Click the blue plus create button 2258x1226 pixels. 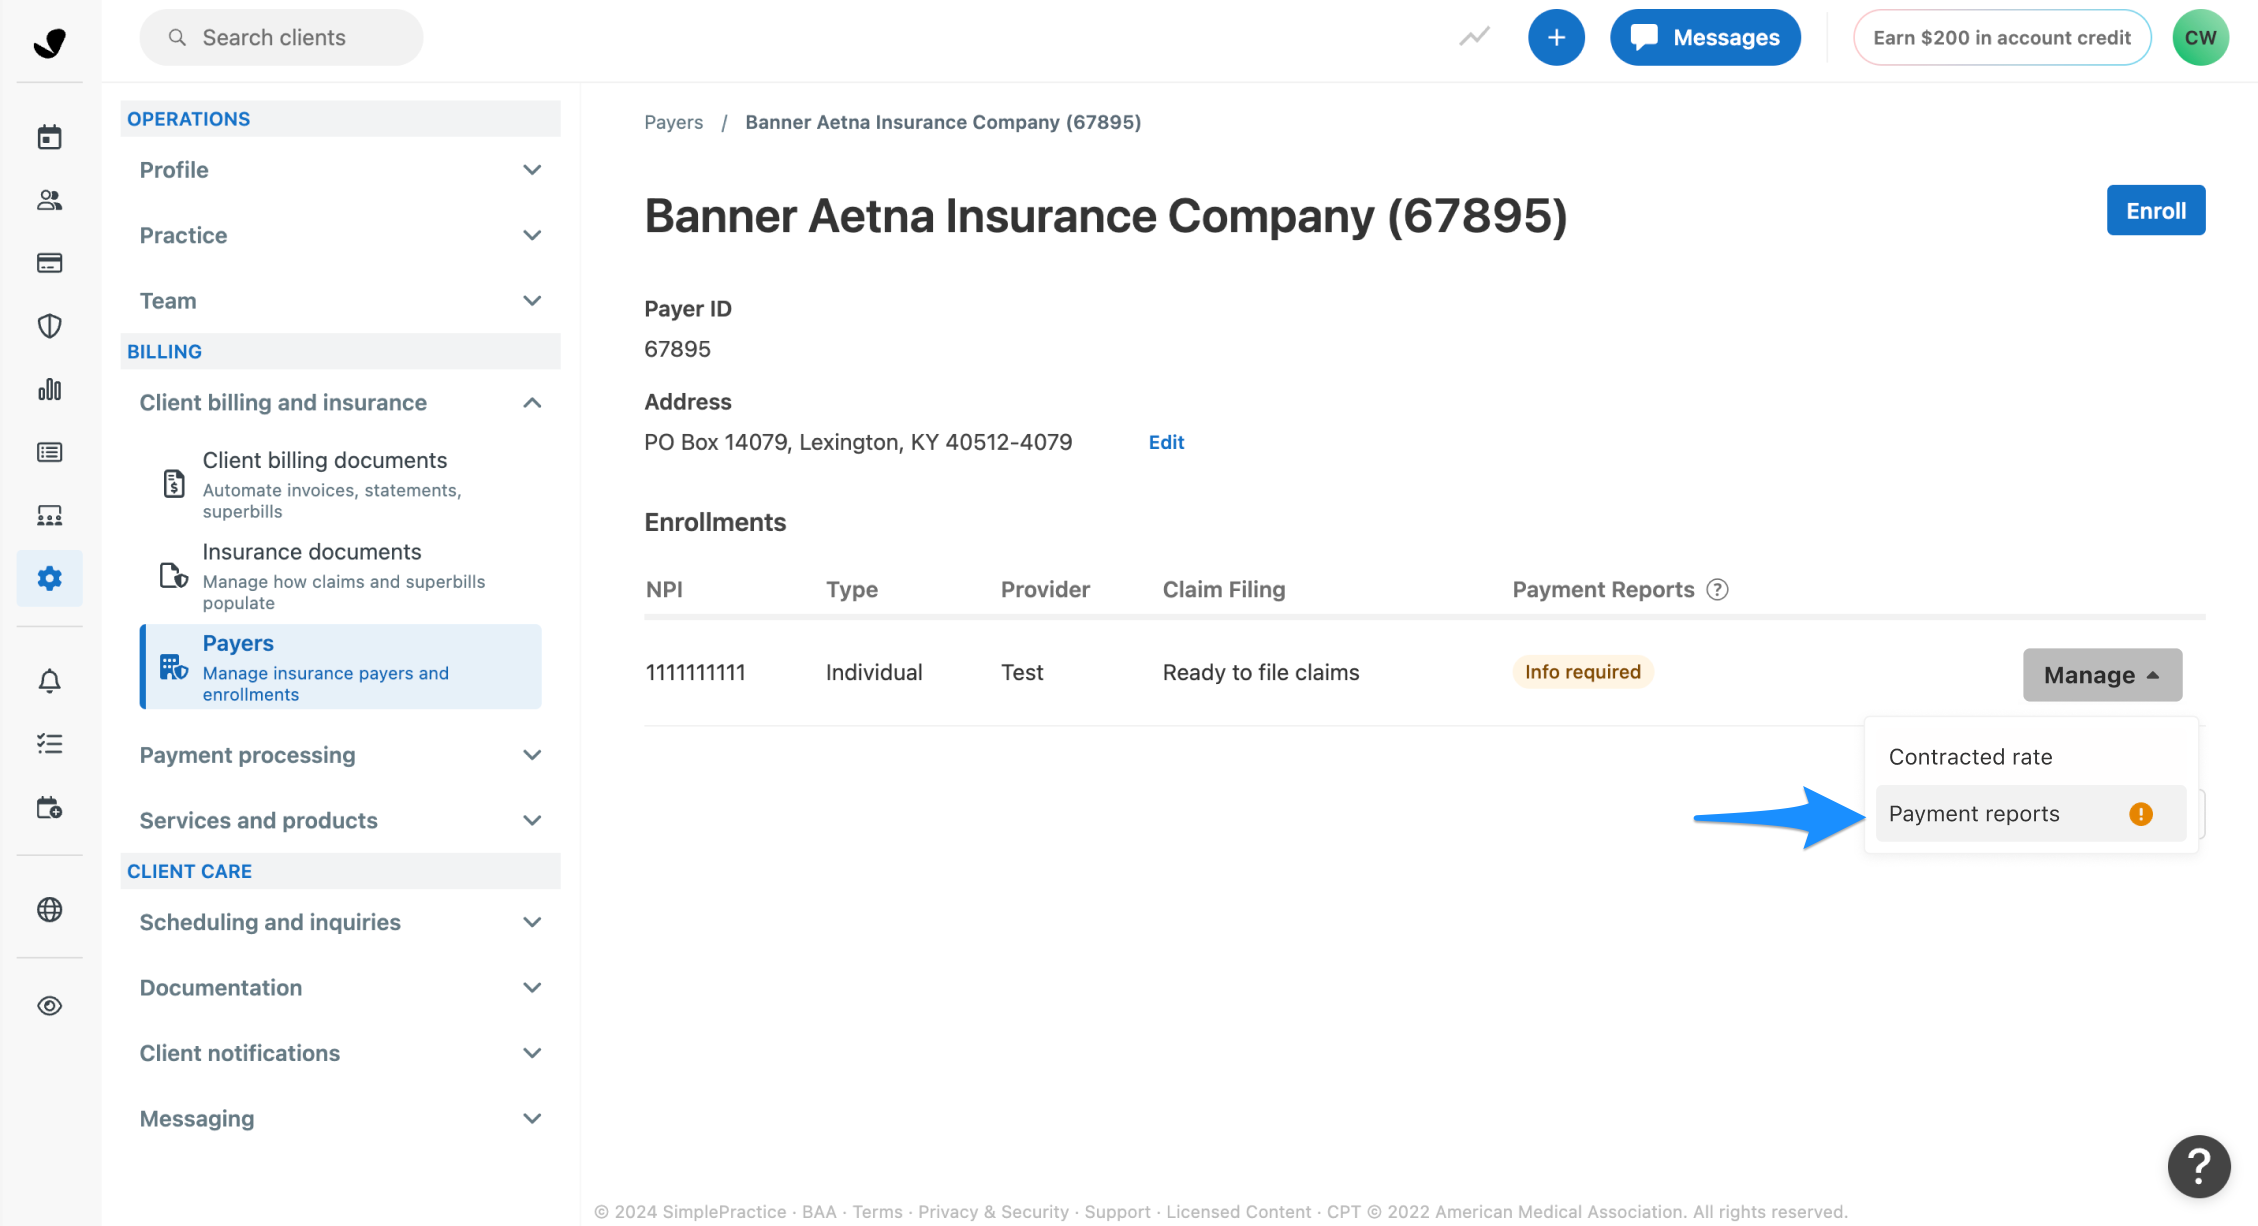(1556, 37)
